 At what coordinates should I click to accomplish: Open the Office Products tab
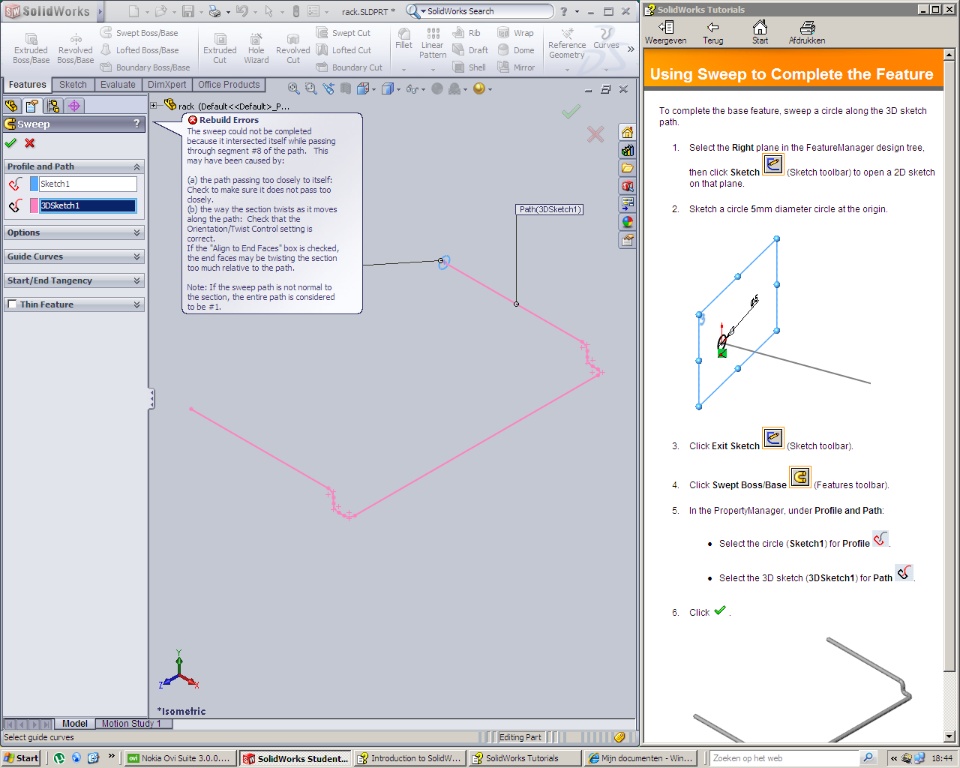click(x=229, y=85)
